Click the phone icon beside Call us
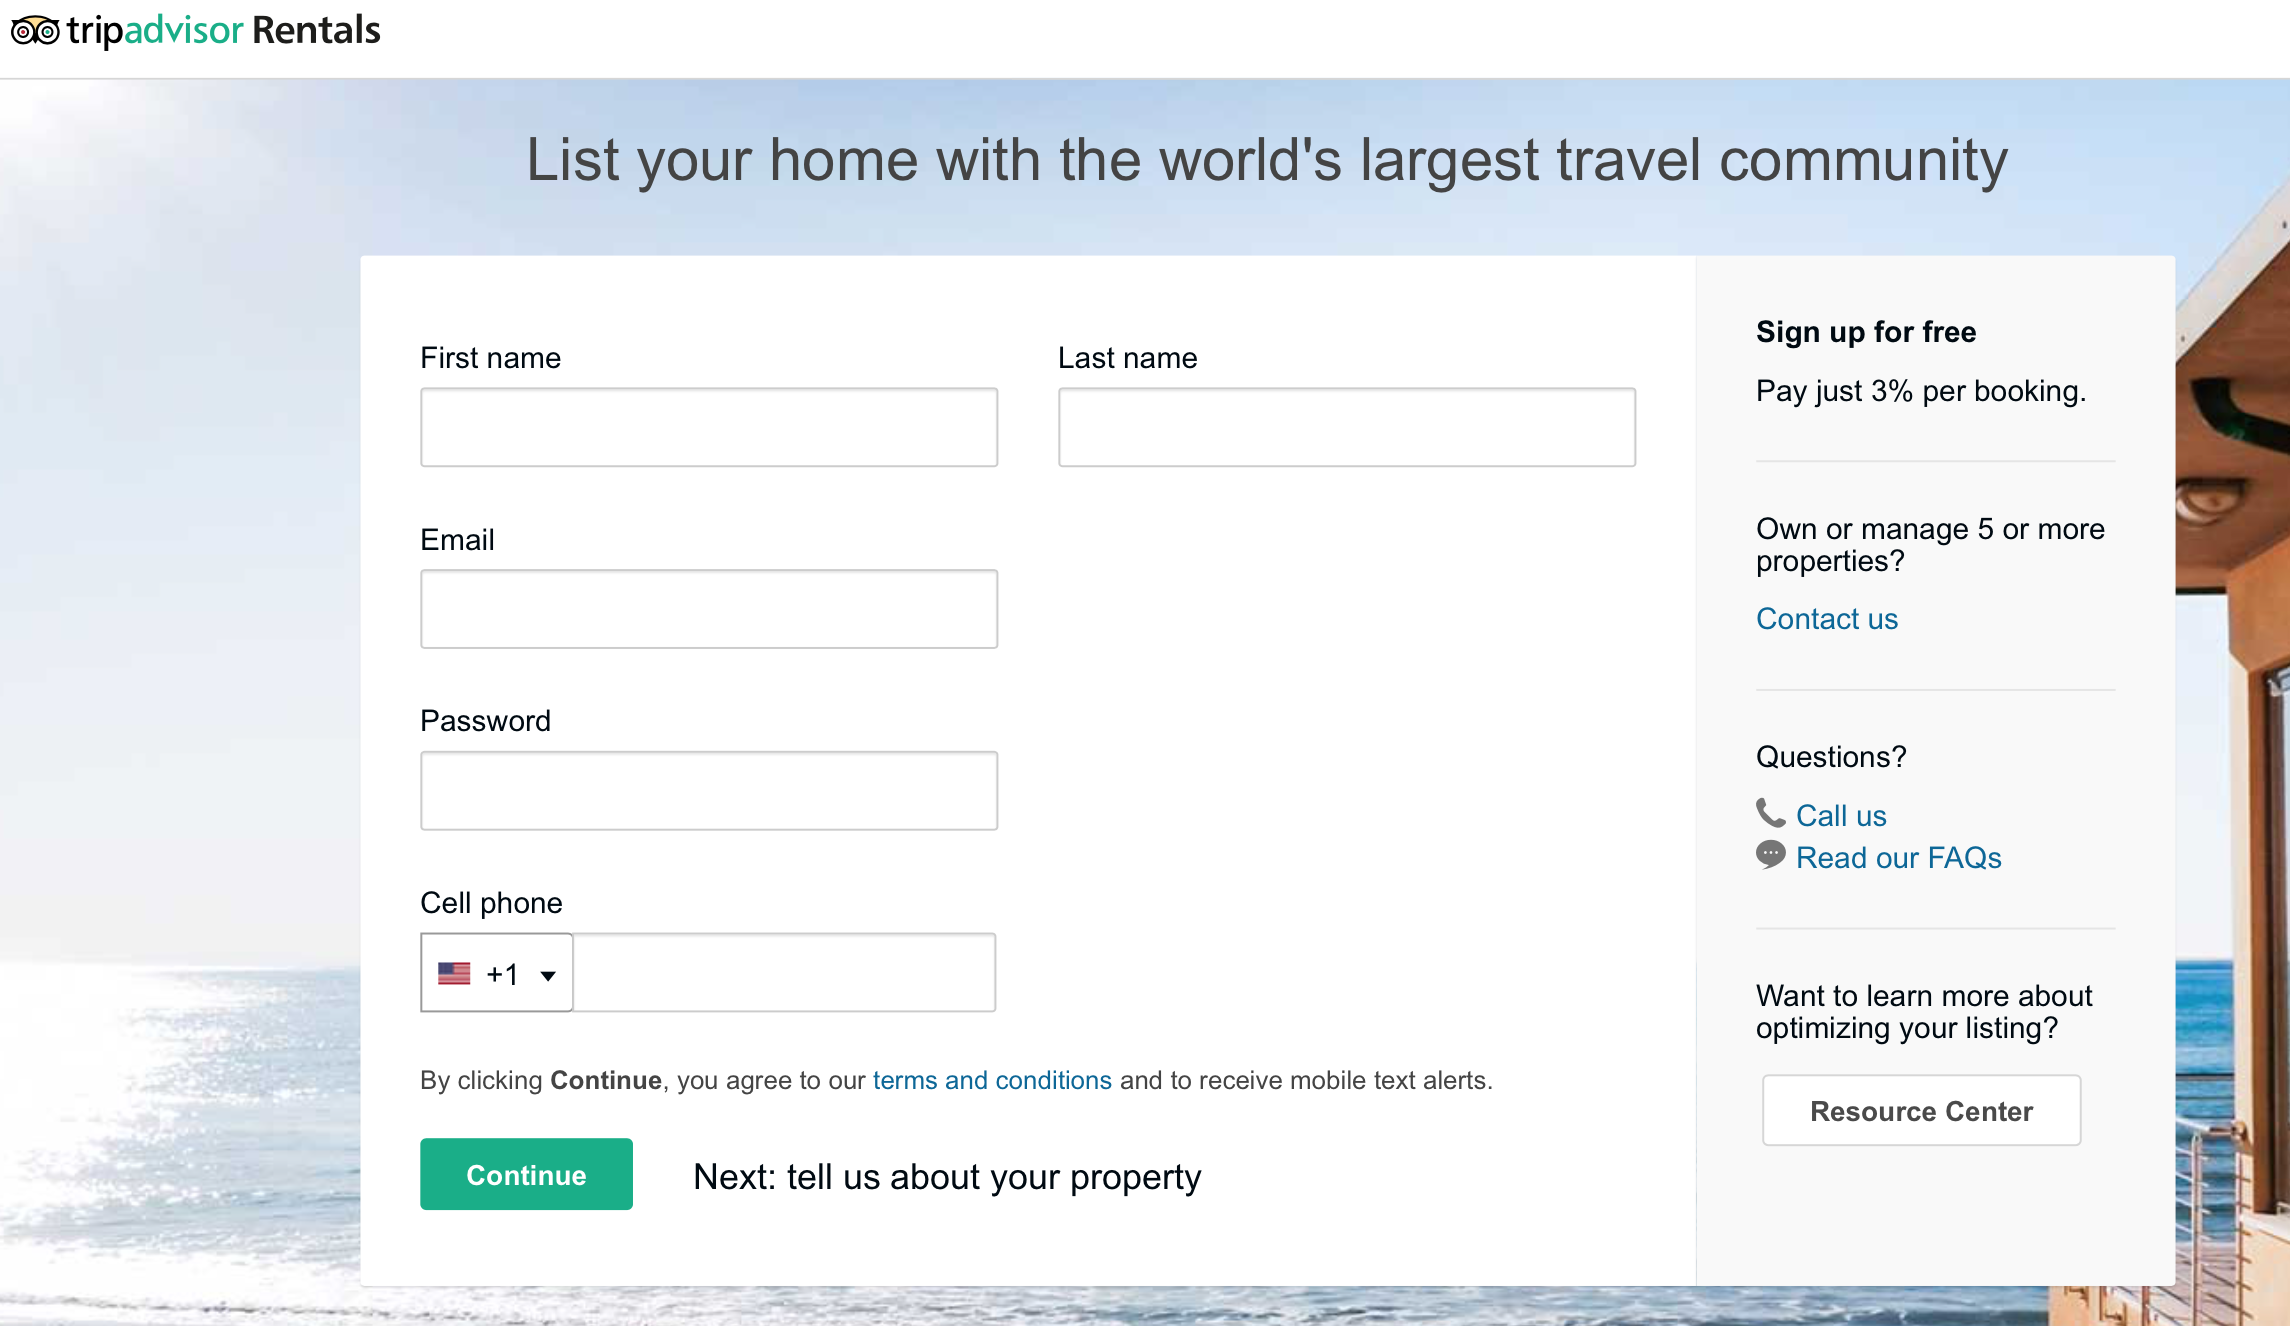This screenshot has width=2290, height=1326. pyautogui.click(x=1772, y=814)
